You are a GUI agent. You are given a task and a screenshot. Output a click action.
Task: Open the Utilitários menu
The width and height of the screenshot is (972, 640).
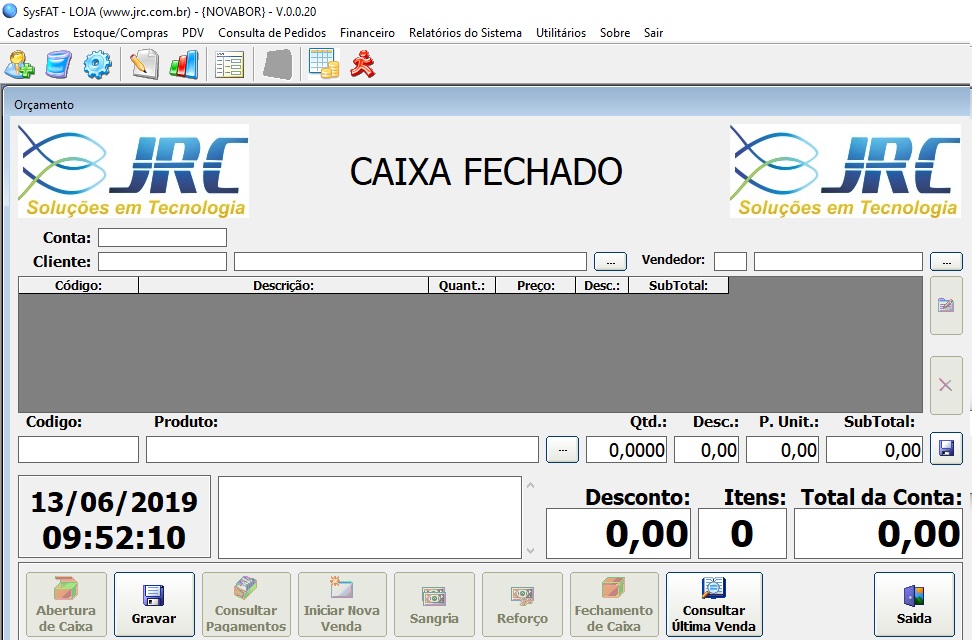tap(560, 33)
